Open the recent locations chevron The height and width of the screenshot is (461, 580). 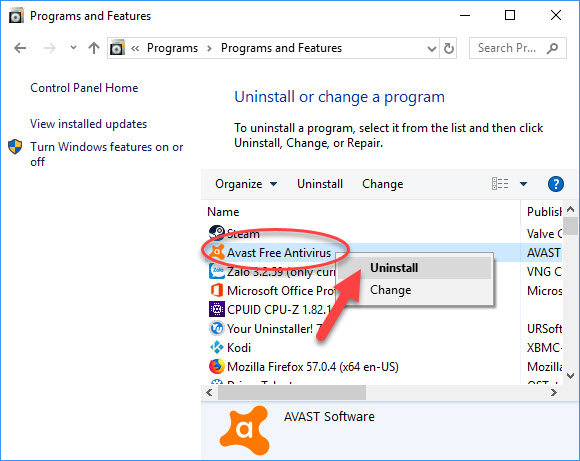[x=73, y=48]
